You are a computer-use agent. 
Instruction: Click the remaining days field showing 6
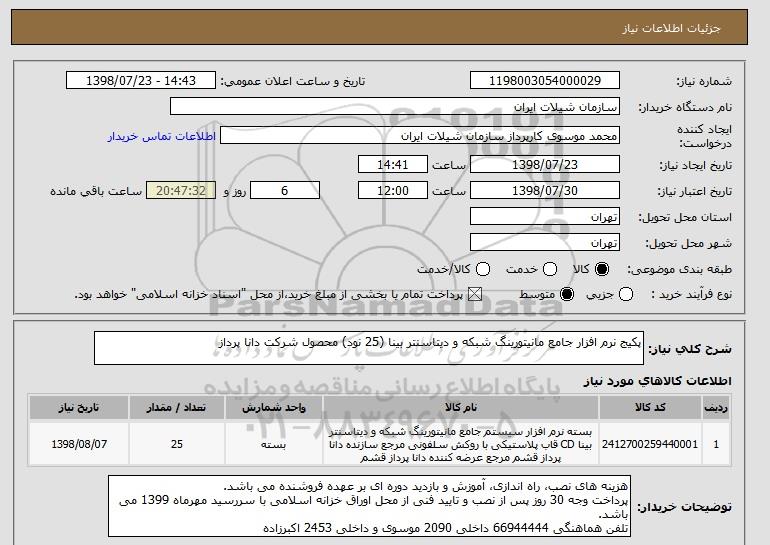tap(285, 191)
